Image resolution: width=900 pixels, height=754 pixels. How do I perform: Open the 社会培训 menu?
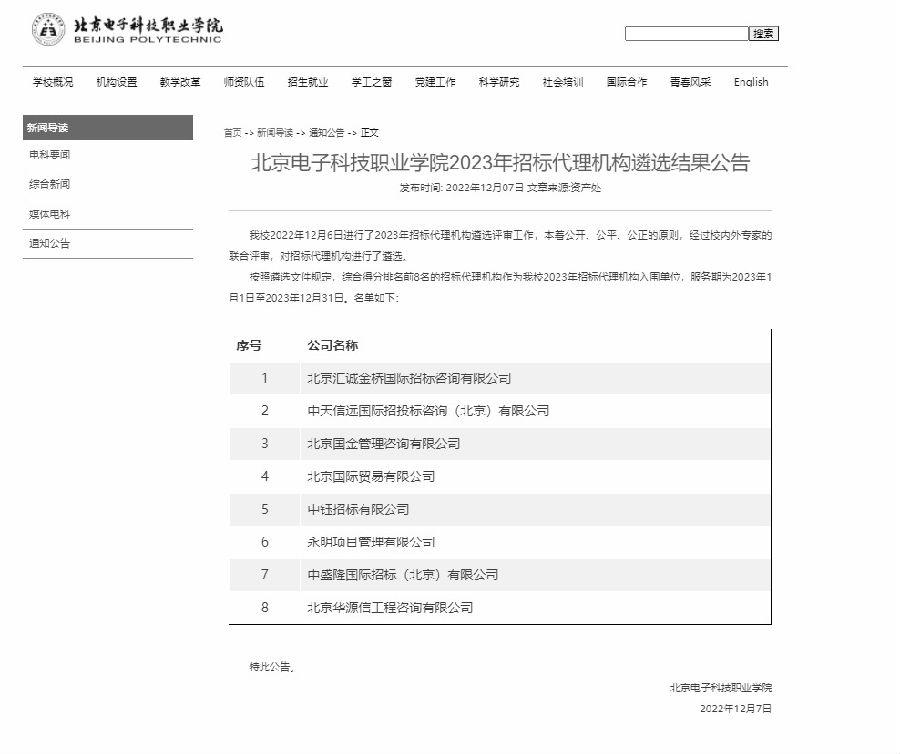click(563, 82)
